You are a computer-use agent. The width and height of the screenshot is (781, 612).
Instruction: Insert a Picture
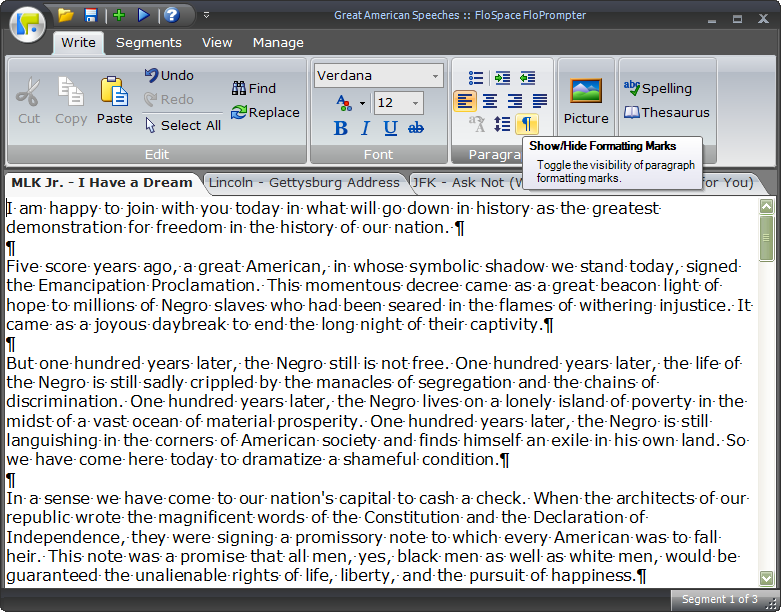coord(586,101)
